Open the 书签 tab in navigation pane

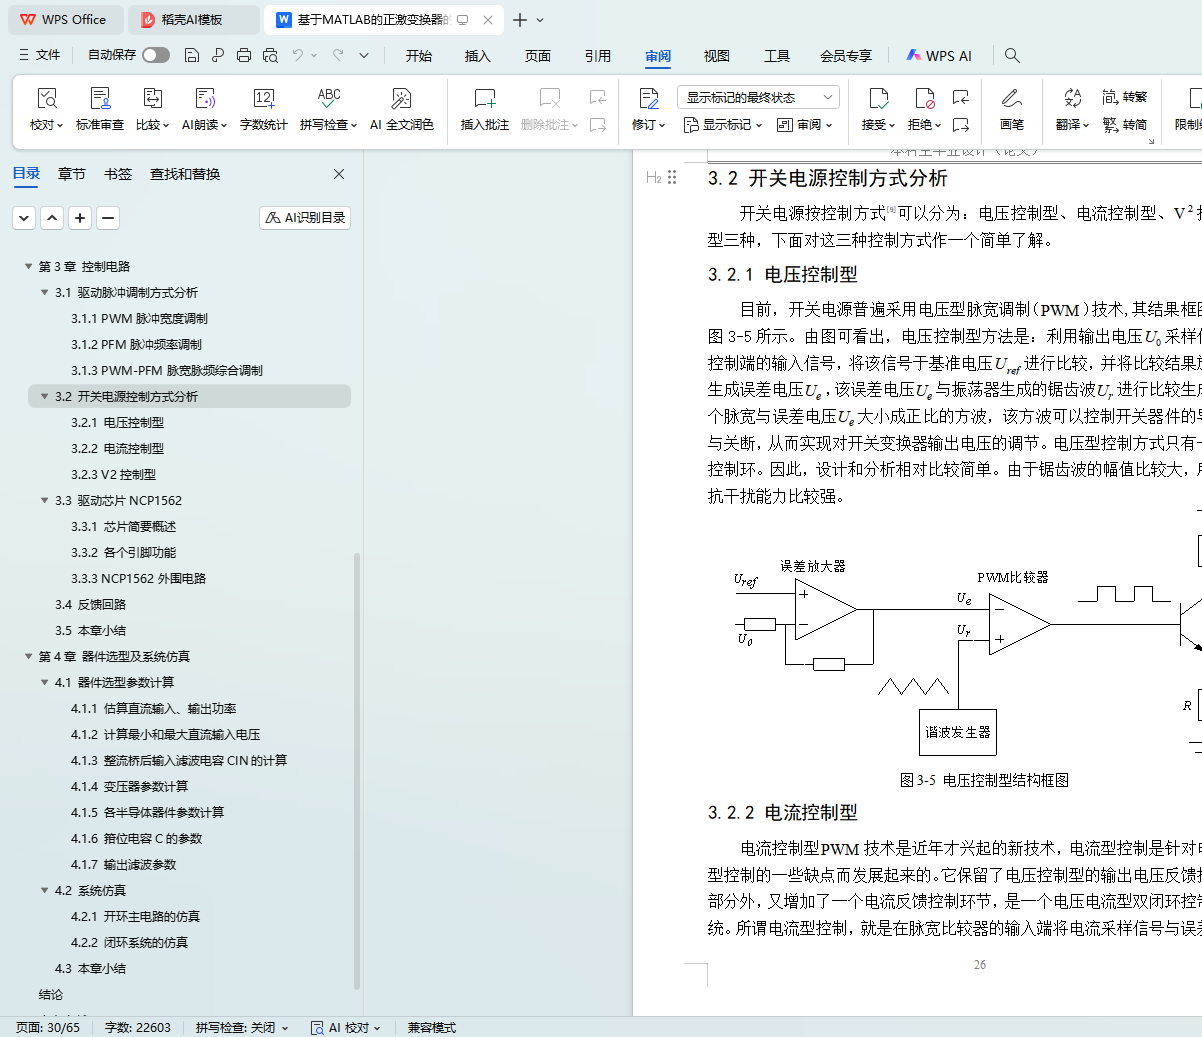point(118,174)
